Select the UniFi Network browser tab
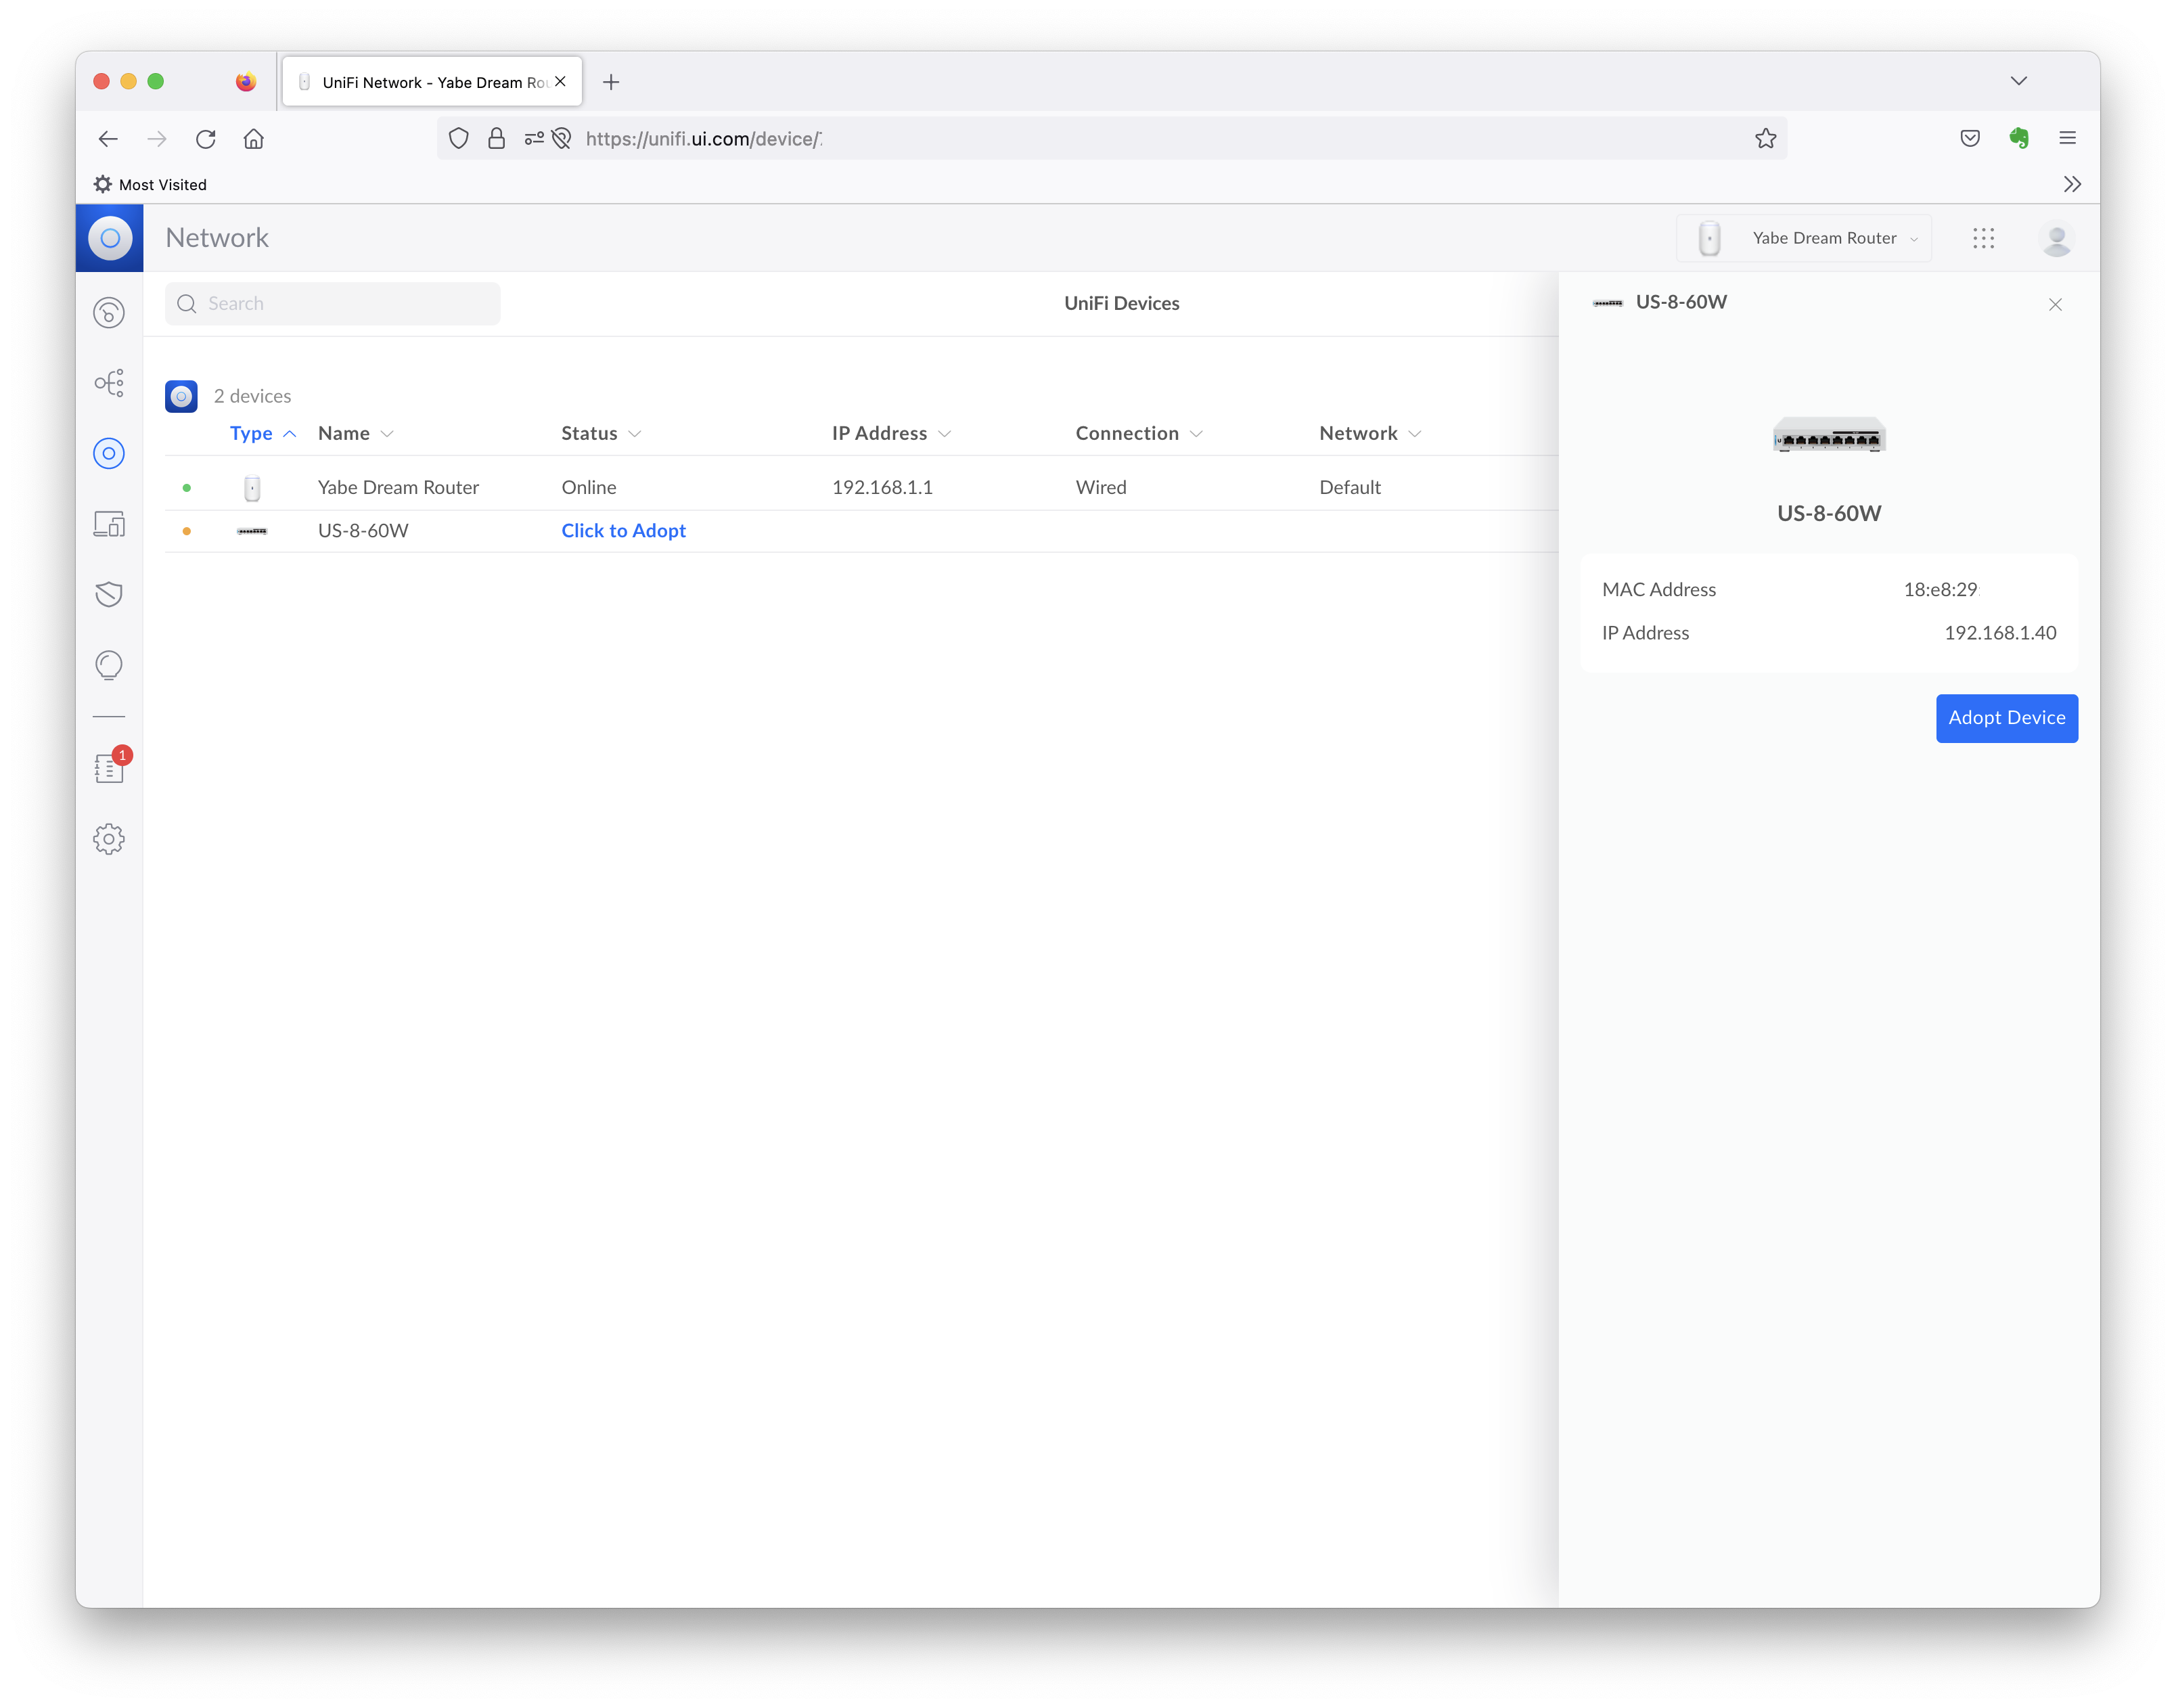 [x=432, y=82]
